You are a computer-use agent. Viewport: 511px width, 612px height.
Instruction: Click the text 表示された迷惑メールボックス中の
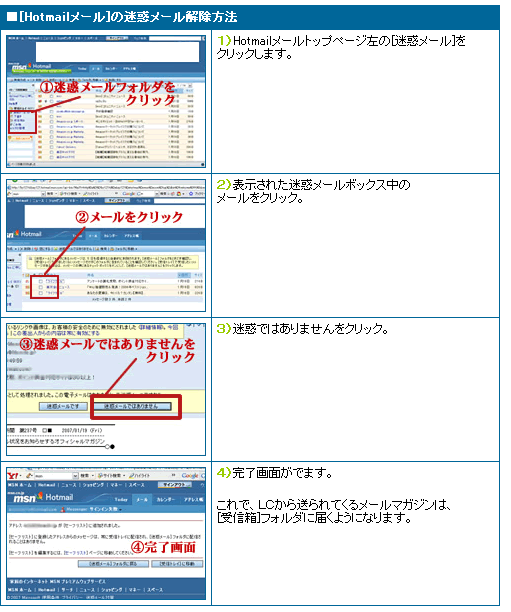point(321,185)
